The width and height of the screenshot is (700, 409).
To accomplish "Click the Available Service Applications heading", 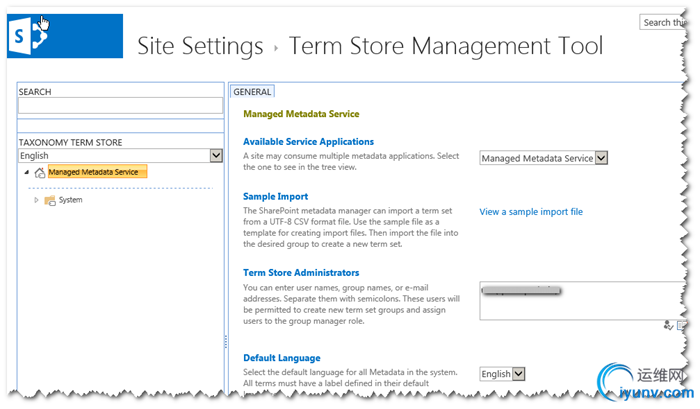I will [x=308, y=142].
